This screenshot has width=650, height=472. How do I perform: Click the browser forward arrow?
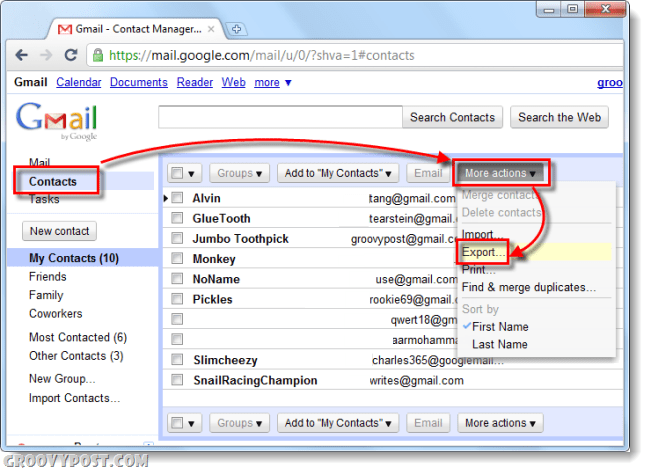pyautogui.click(x=46, y=55)
